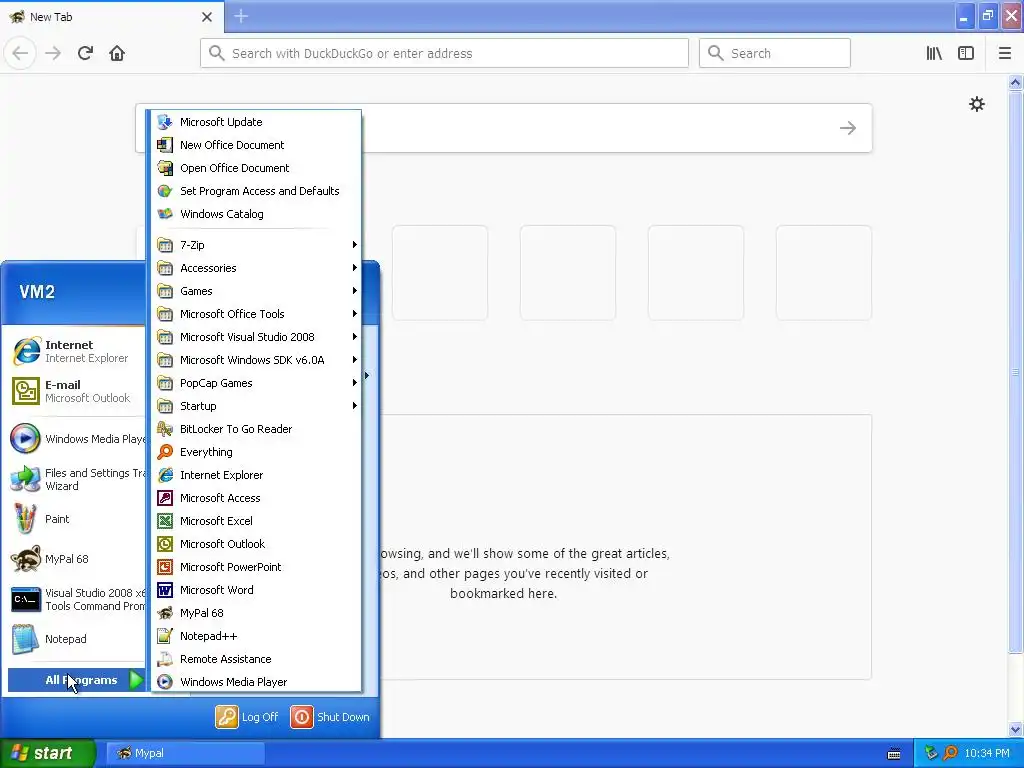The image size is (1024, 768).
Task: Open MyPal 68 from start menu left pane
Action: [76, 559]
